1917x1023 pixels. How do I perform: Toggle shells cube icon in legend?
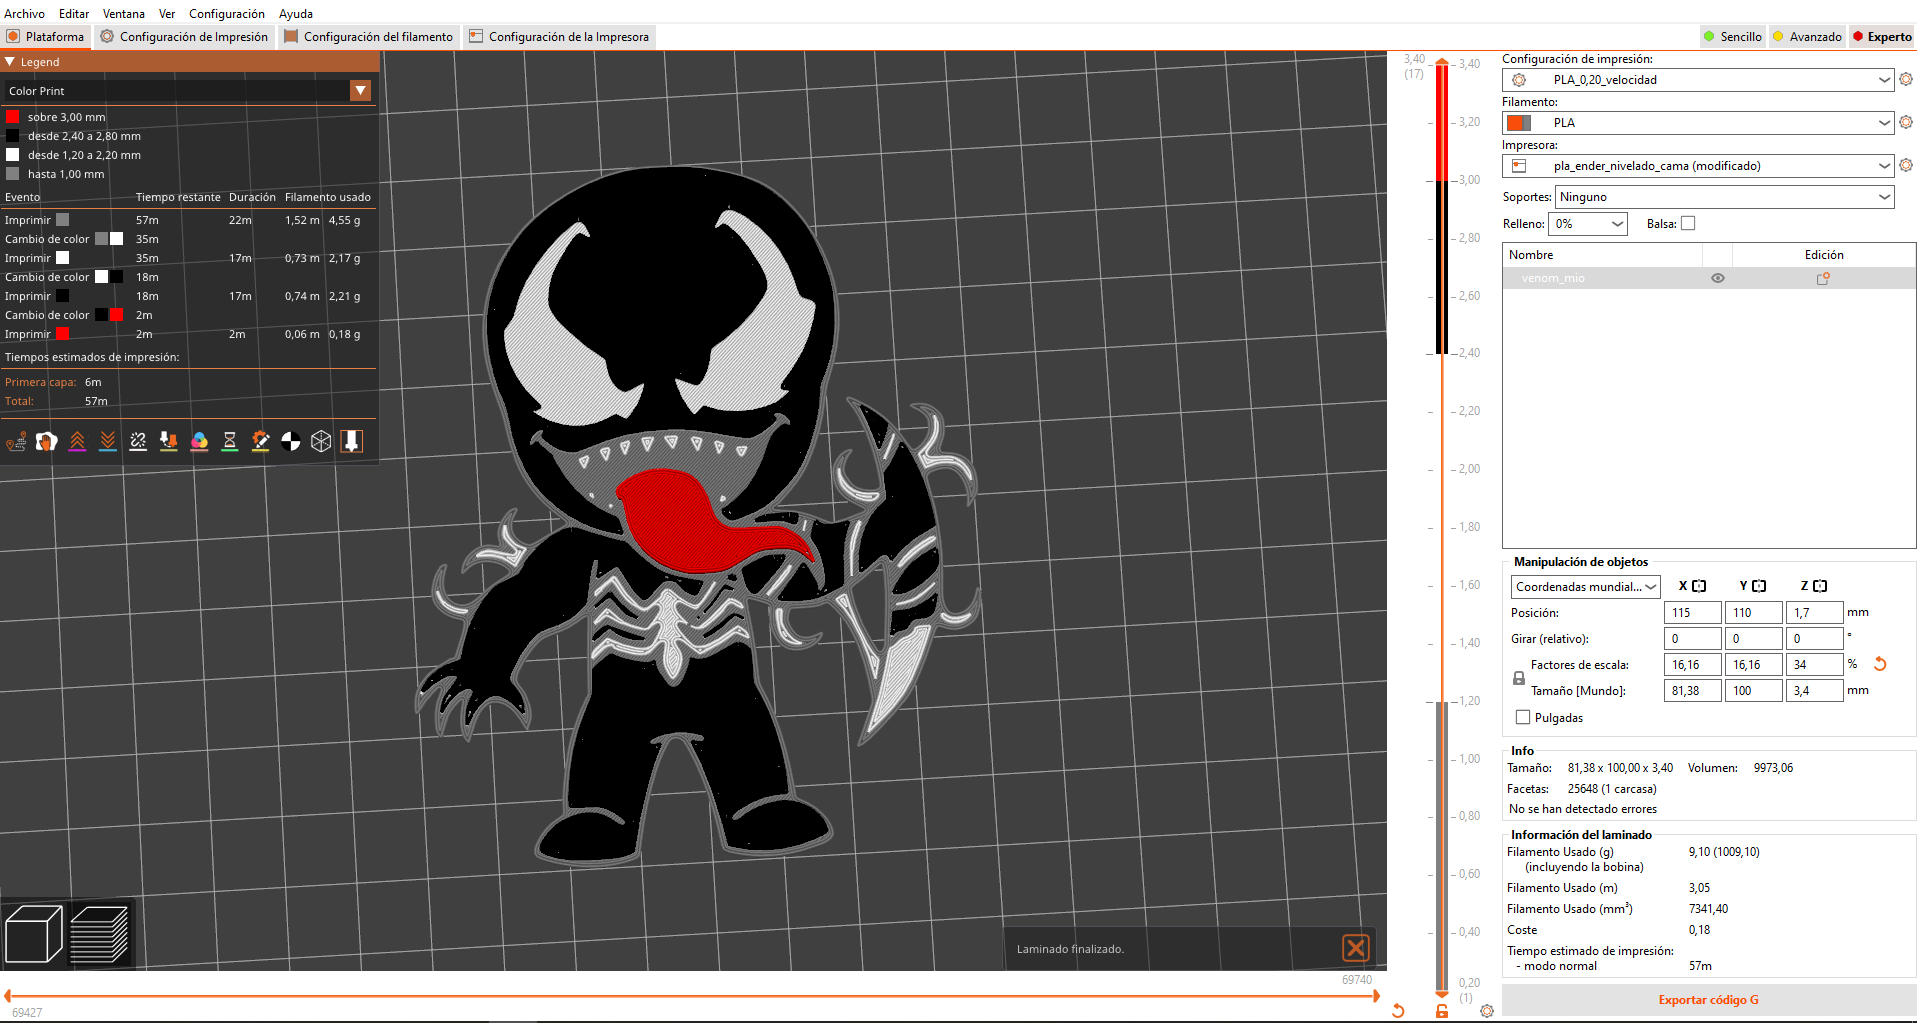(x=321, y=441)
